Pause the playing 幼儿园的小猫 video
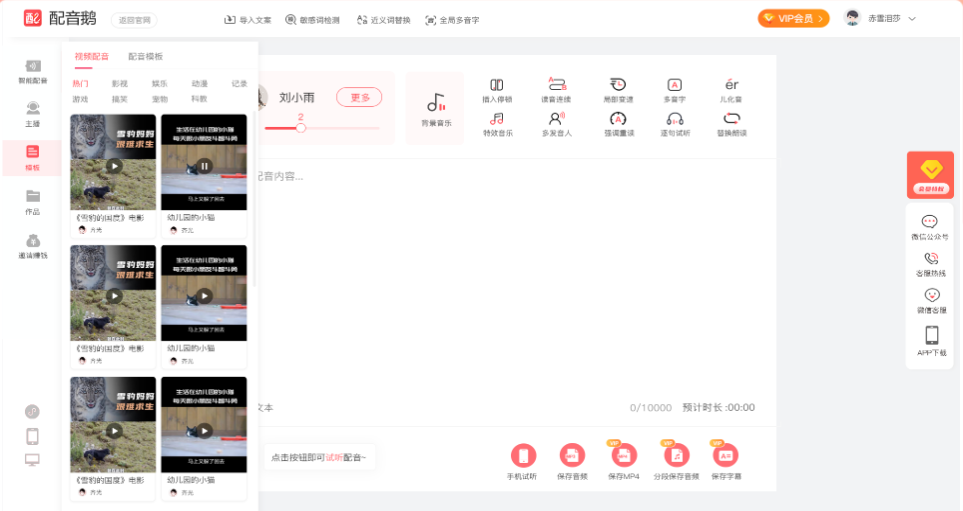Screen dimensions: 963x511 pyautogui.click(x=205, y=166)
